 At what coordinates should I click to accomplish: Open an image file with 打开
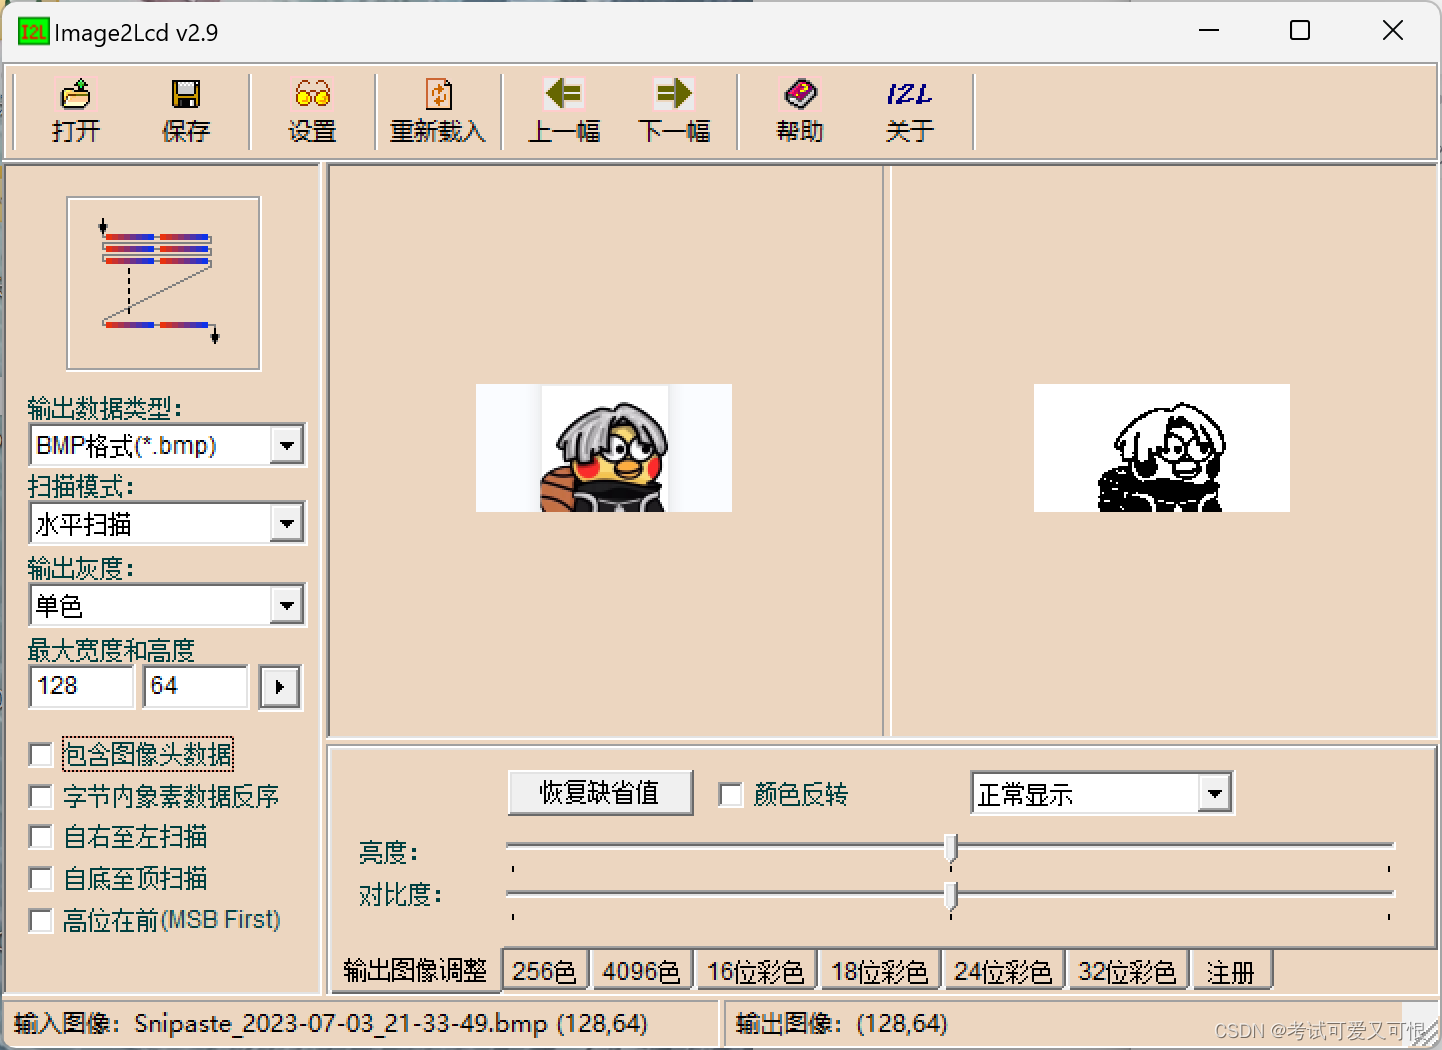[x=75, y=108]
